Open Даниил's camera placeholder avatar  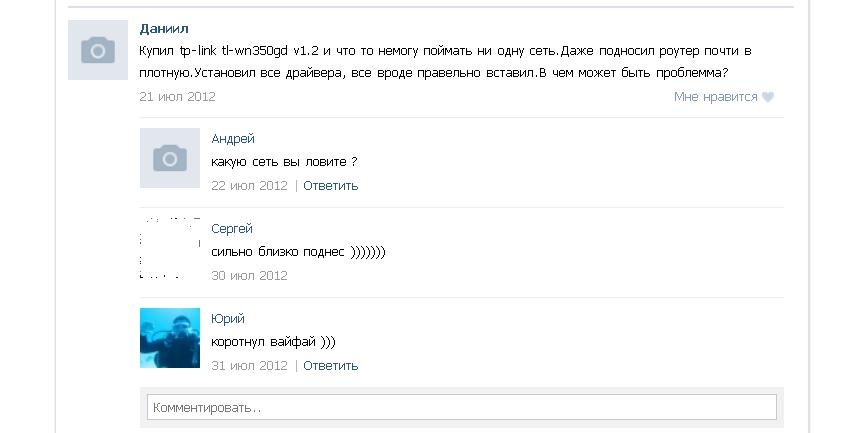click(97, 50)
